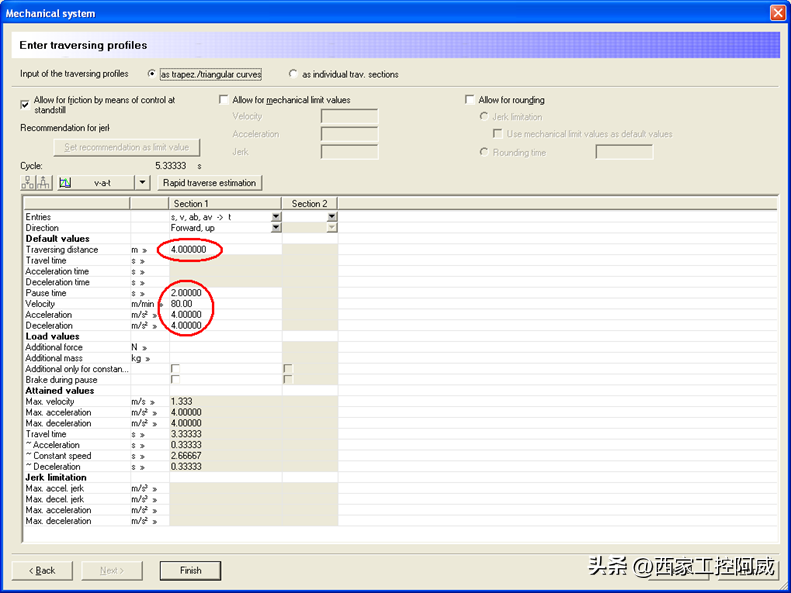The image size is (791, 593).
Task: Click the v-a-t diagram button
Action: 94,183
